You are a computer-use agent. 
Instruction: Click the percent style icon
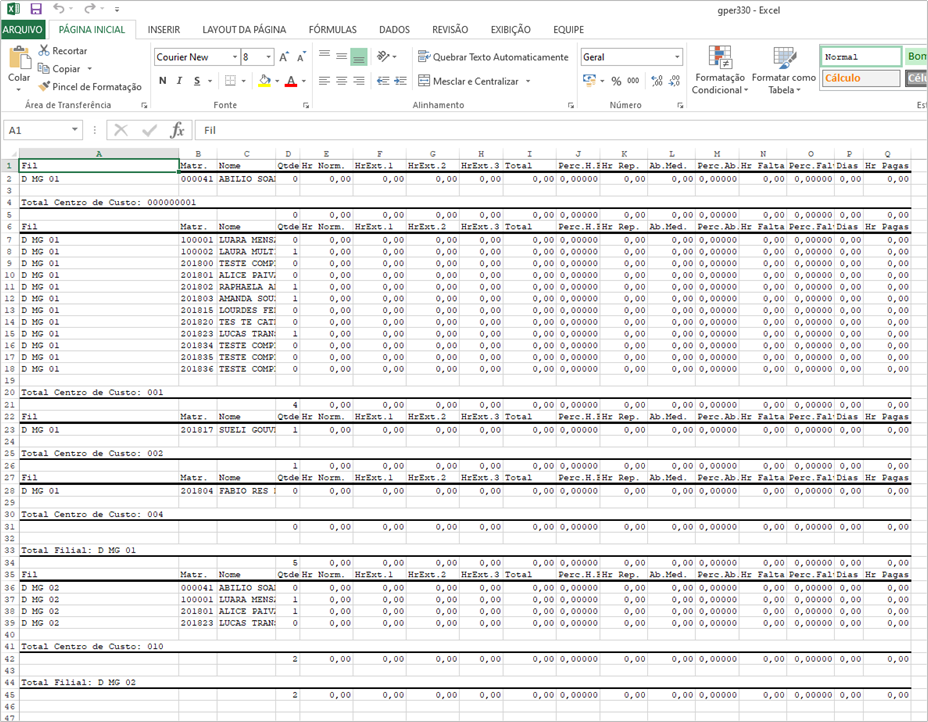(x=616, y=81)
